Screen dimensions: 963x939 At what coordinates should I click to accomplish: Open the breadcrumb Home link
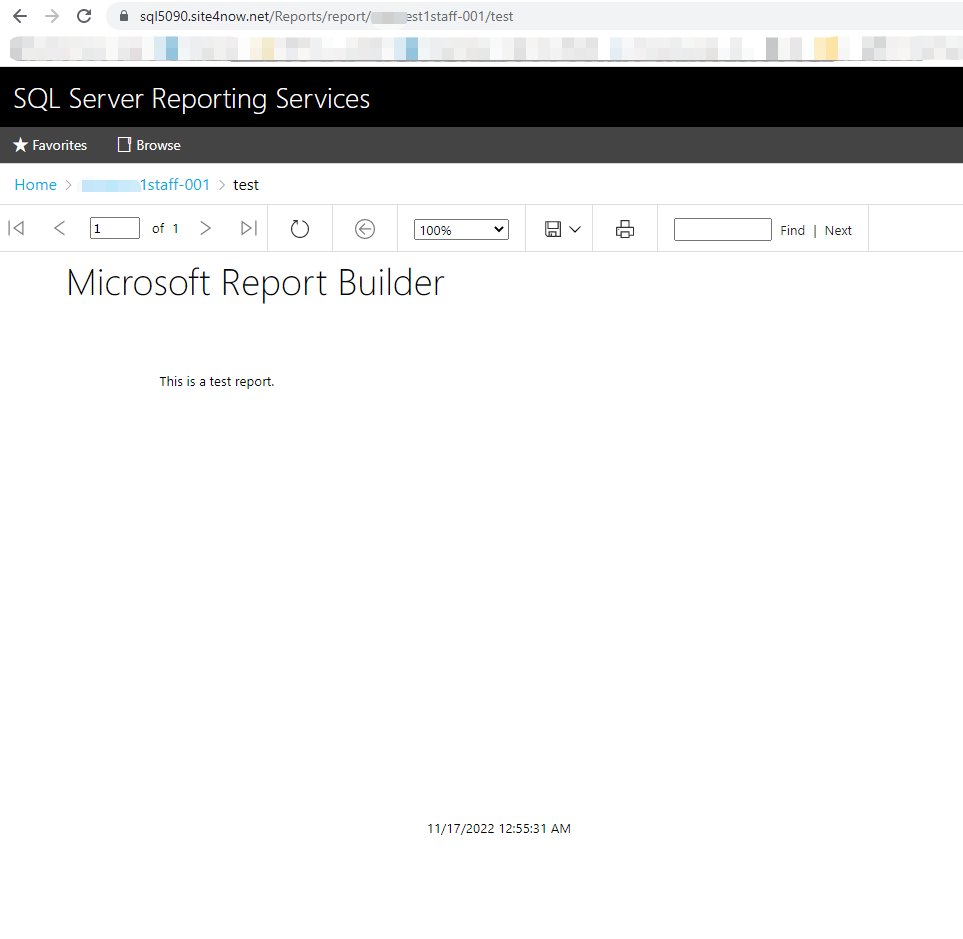point(35,184)
